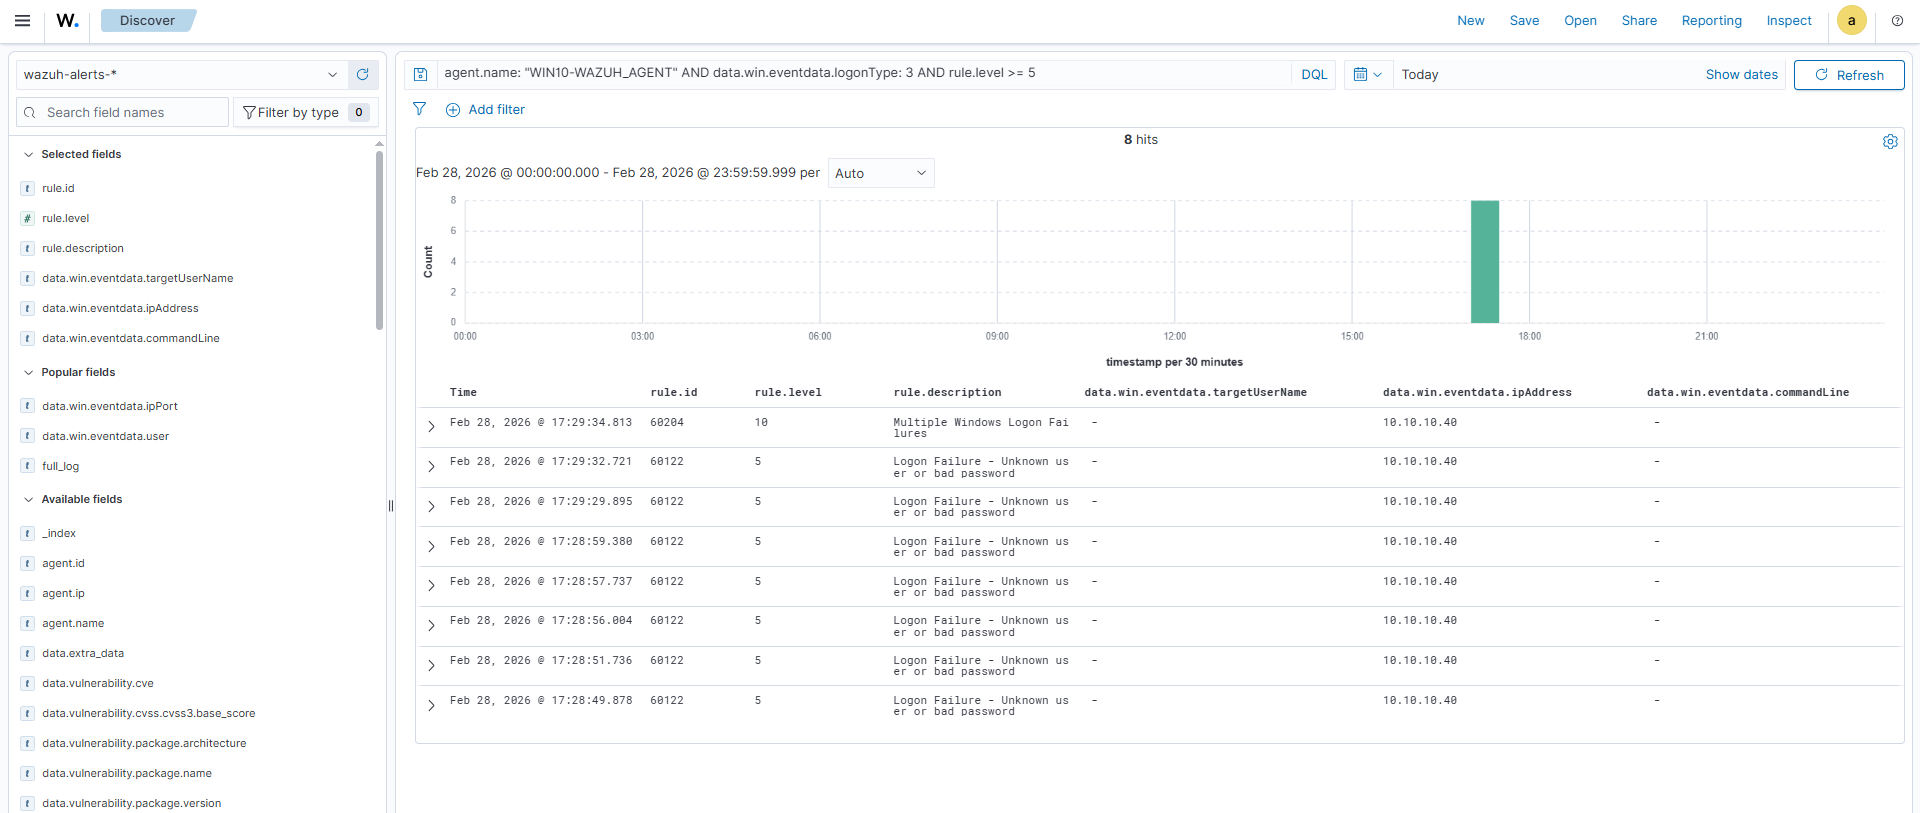1920x813 pixels.
Task: Open histogram settings gear icon
Action: click(1890, 142)
